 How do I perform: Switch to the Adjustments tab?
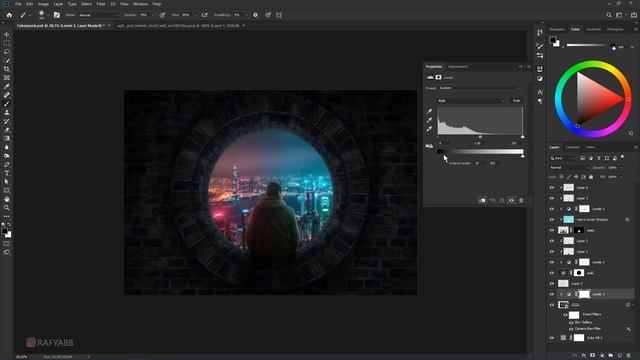click(458, 67)
